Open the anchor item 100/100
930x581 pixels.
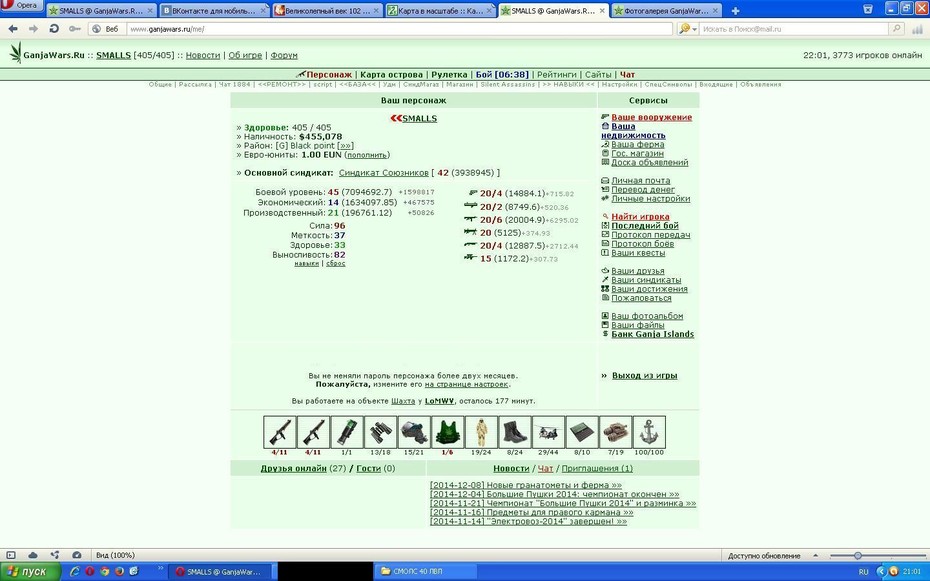[x=649, y=432]
